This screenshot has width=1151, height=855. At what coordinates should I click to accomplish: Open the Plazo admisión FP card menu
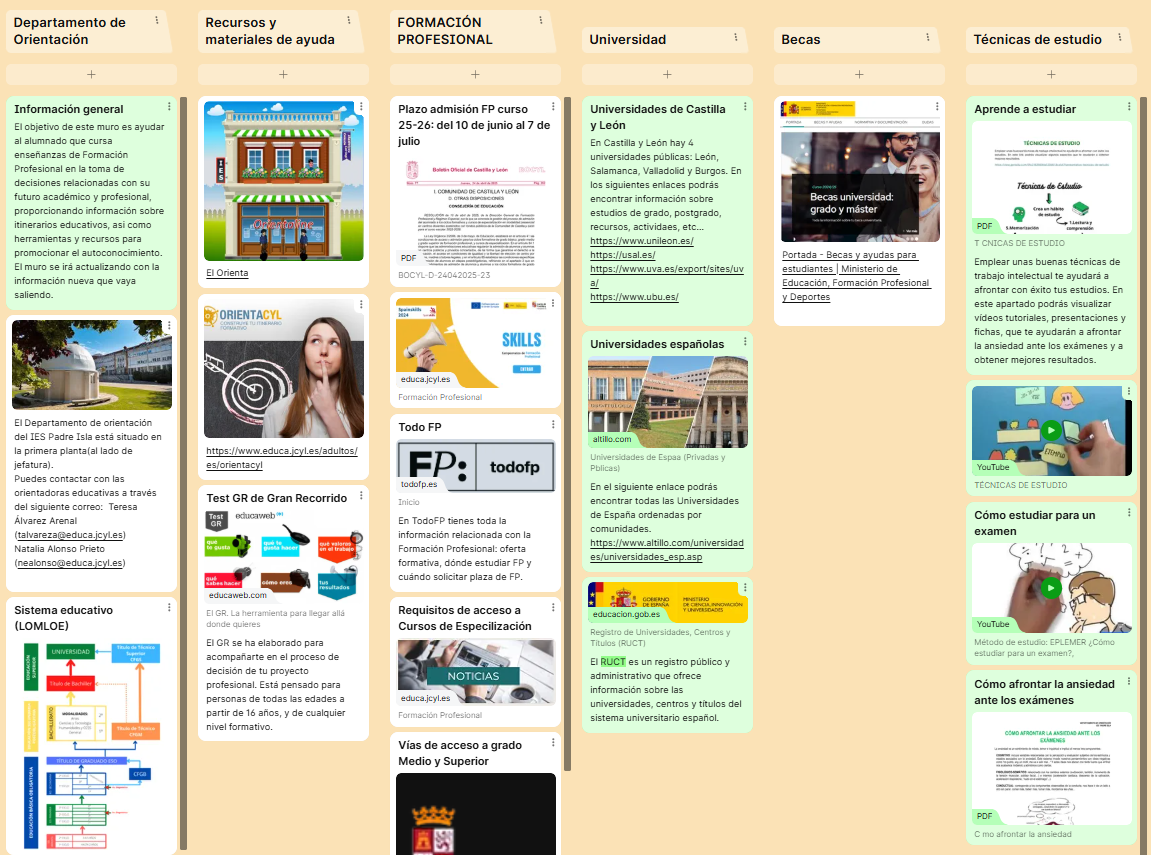(x=553, y=107)
